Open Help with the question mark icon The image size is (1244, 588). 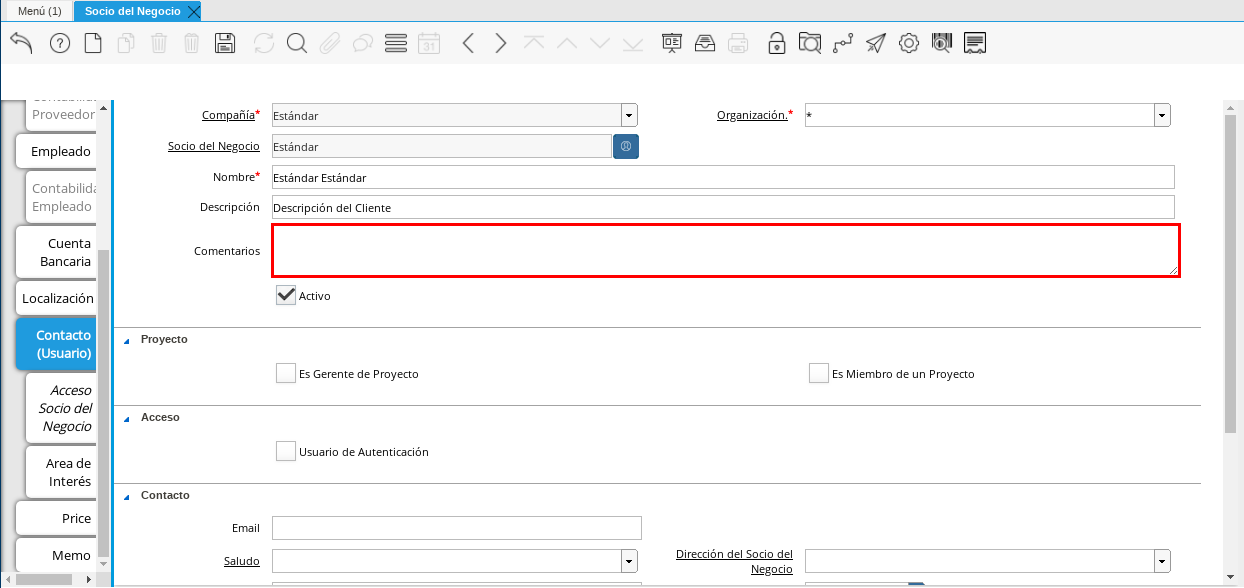60,43
